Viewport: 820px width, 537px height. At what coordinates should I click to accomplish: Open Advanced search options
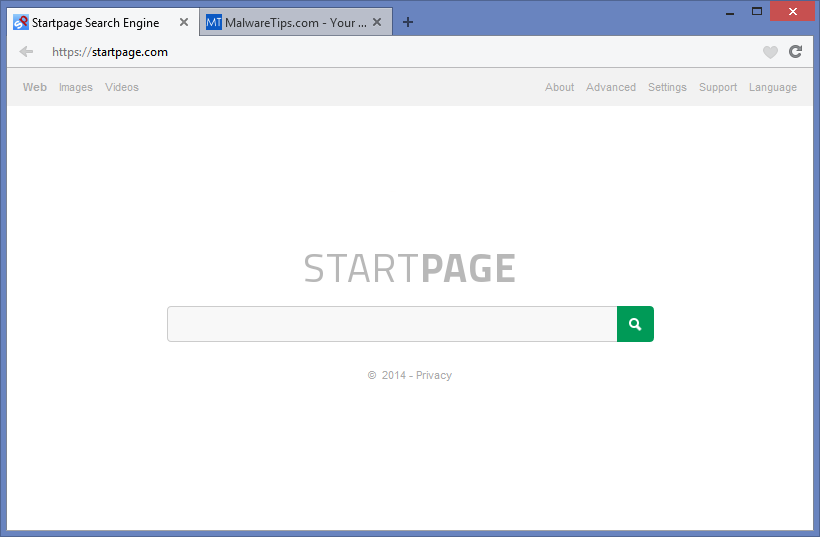tap(611, 87)
